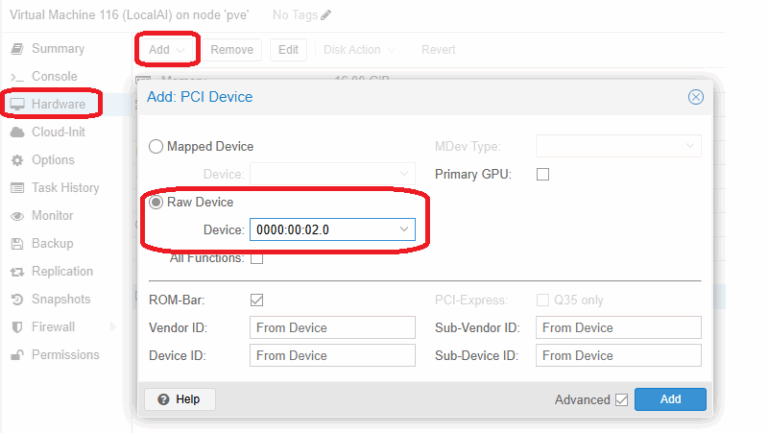Click the Vendor ID input field

332,327
